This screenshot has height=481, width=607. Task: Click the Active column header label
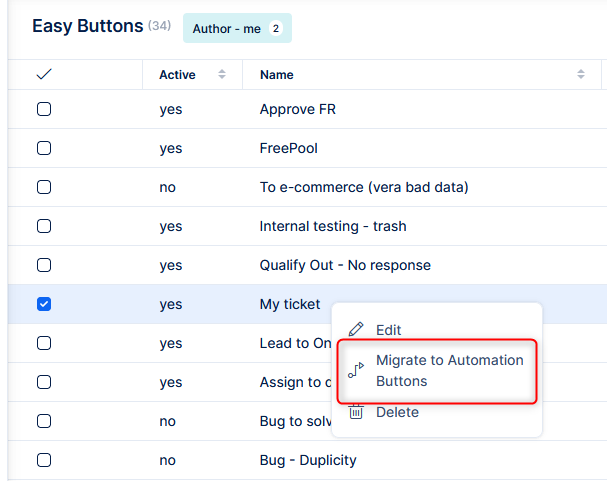177,75
